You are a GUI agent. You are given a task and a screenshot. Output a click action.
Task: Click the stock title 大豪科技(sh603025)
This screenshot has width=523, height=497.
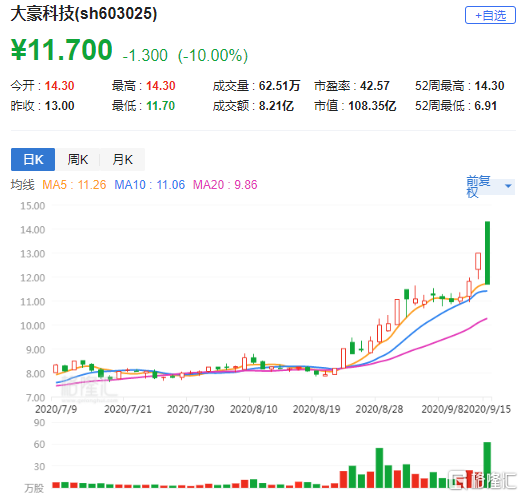84,14
